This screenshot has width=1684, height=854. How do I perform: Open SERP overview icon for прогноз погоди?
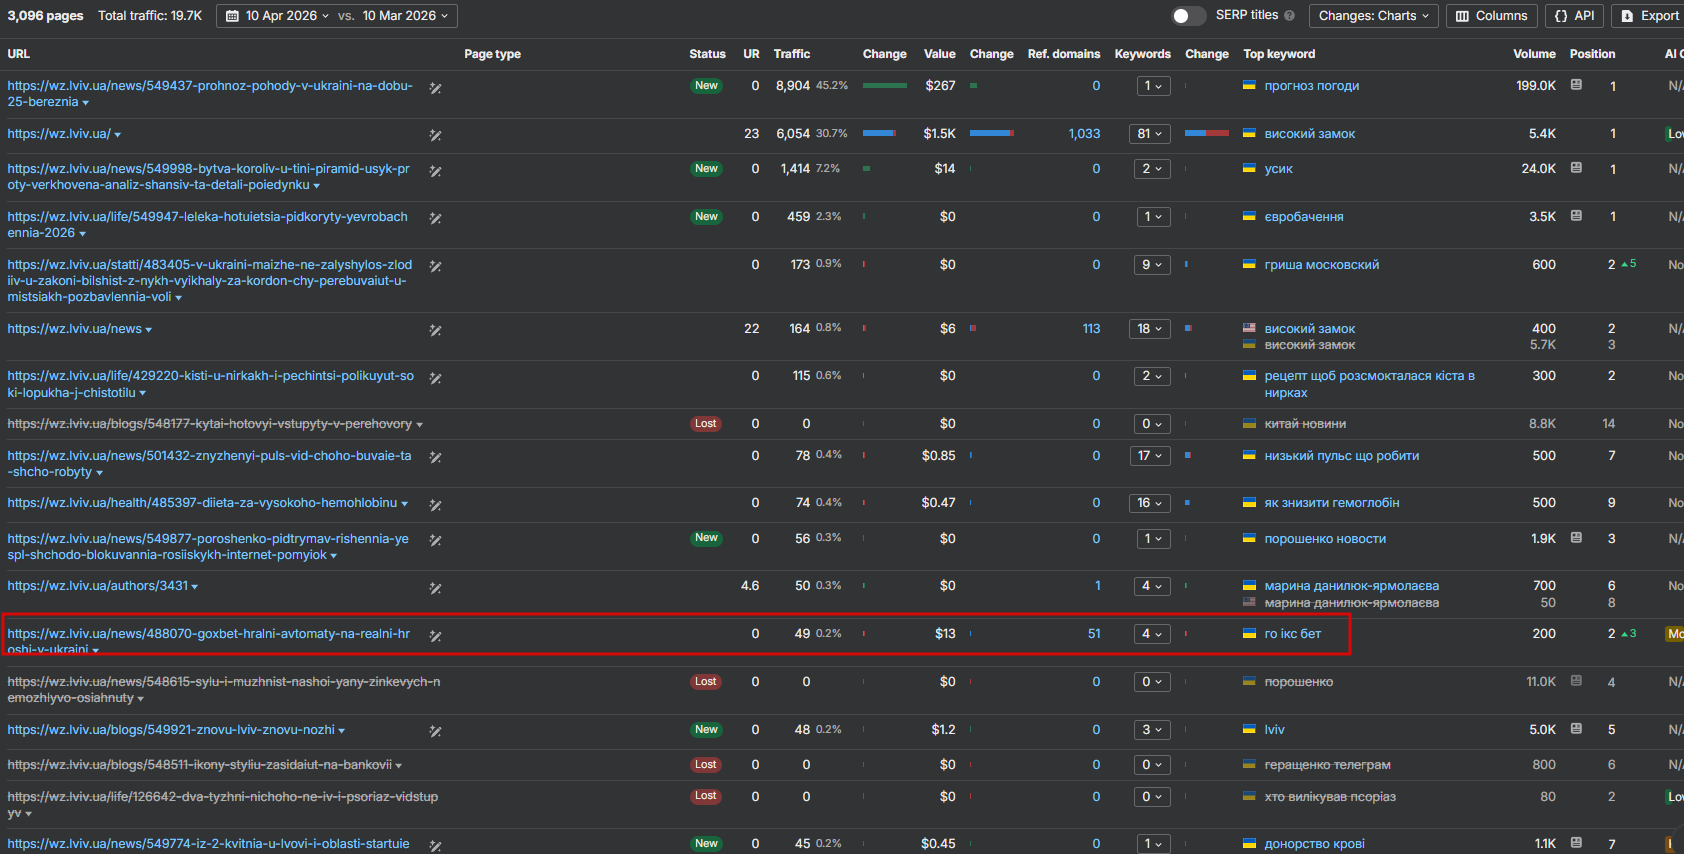tap(1576, 85)
